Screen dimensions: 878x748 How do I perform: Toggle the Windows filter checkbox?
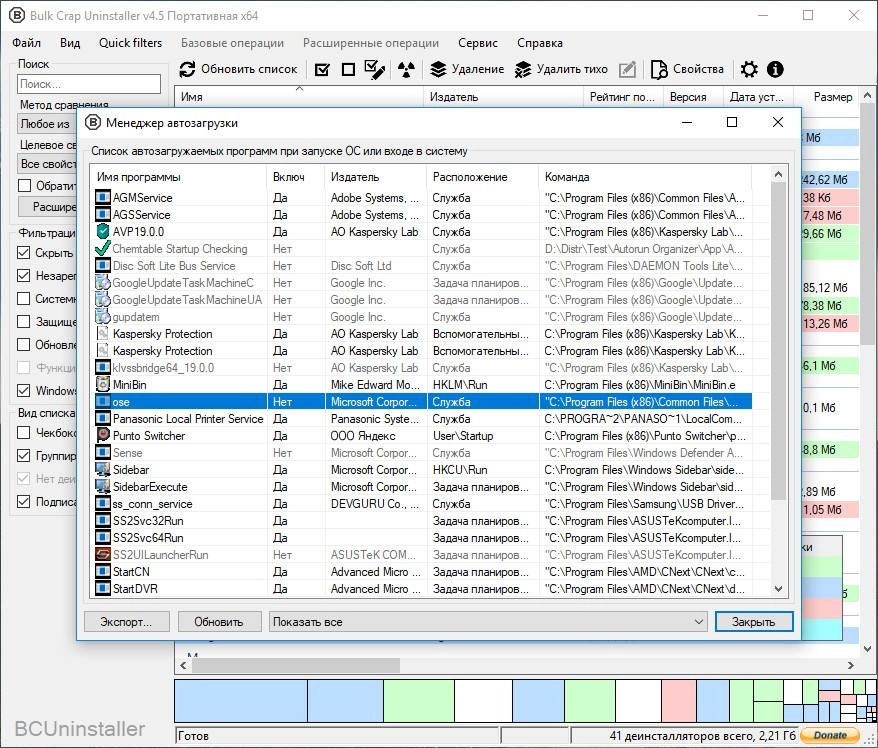pos(24,390)
